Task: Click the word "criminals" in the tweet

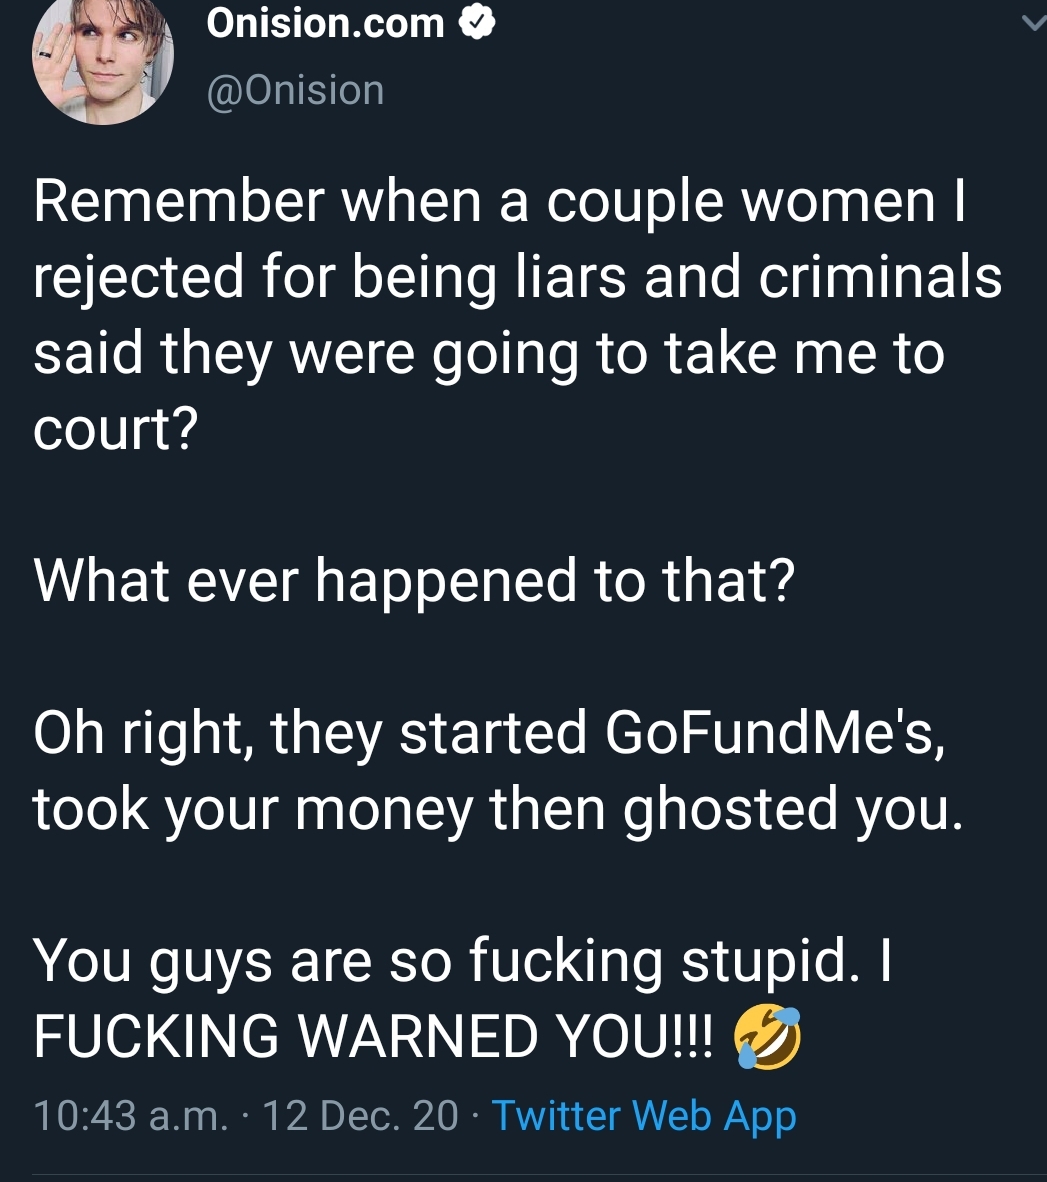Action: coord(880,277)
